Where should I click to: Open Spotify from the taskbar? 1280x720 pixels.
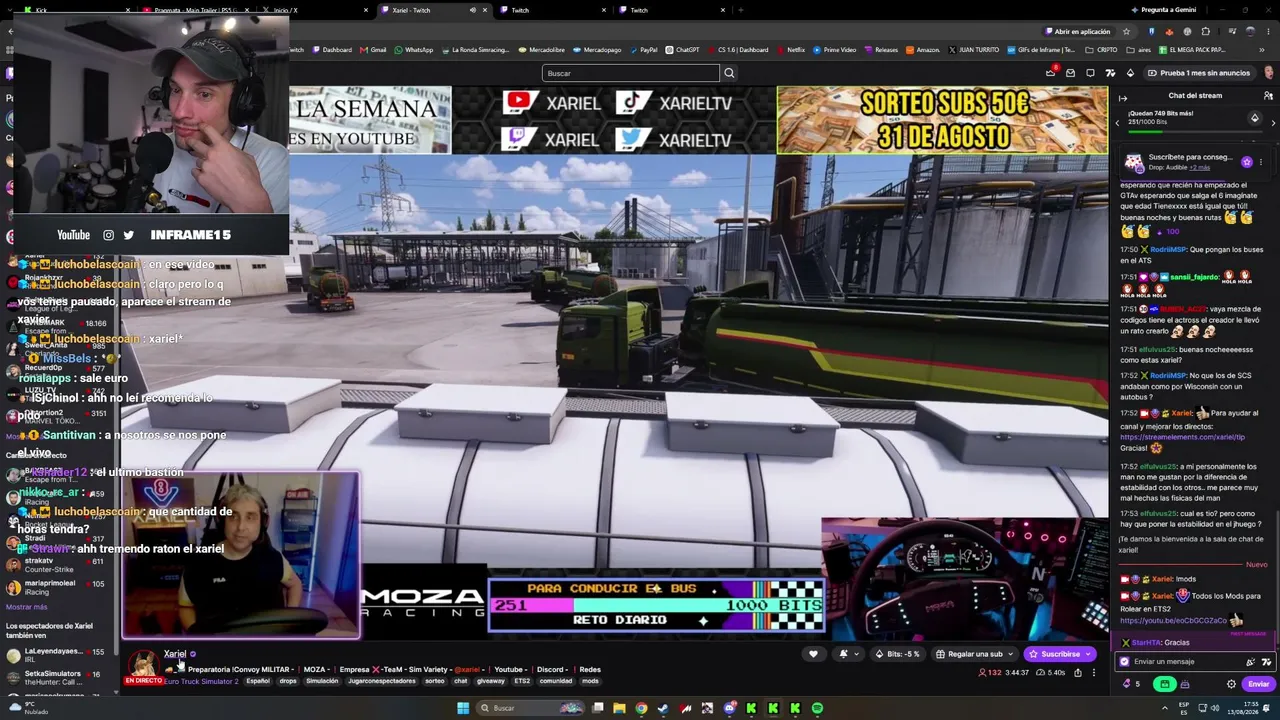(817, 708)
